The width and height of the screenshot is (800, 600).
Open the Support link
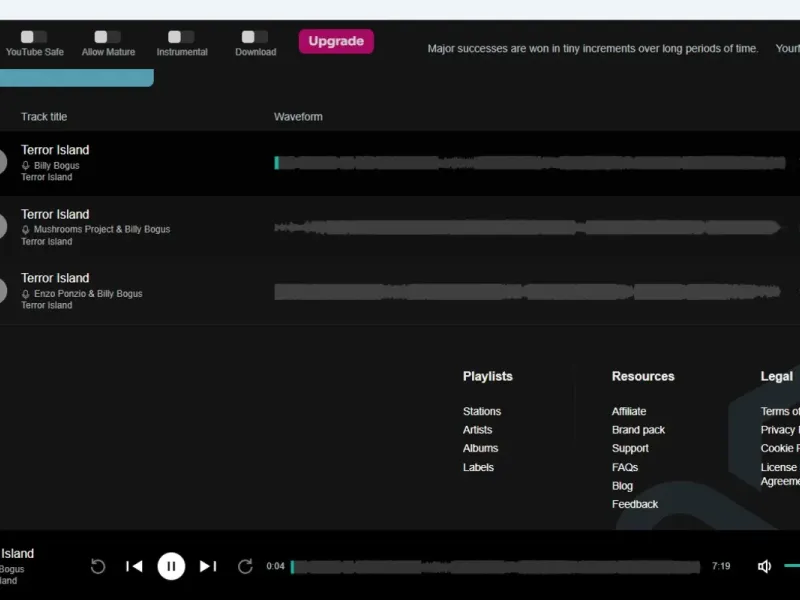coord(630,448)
